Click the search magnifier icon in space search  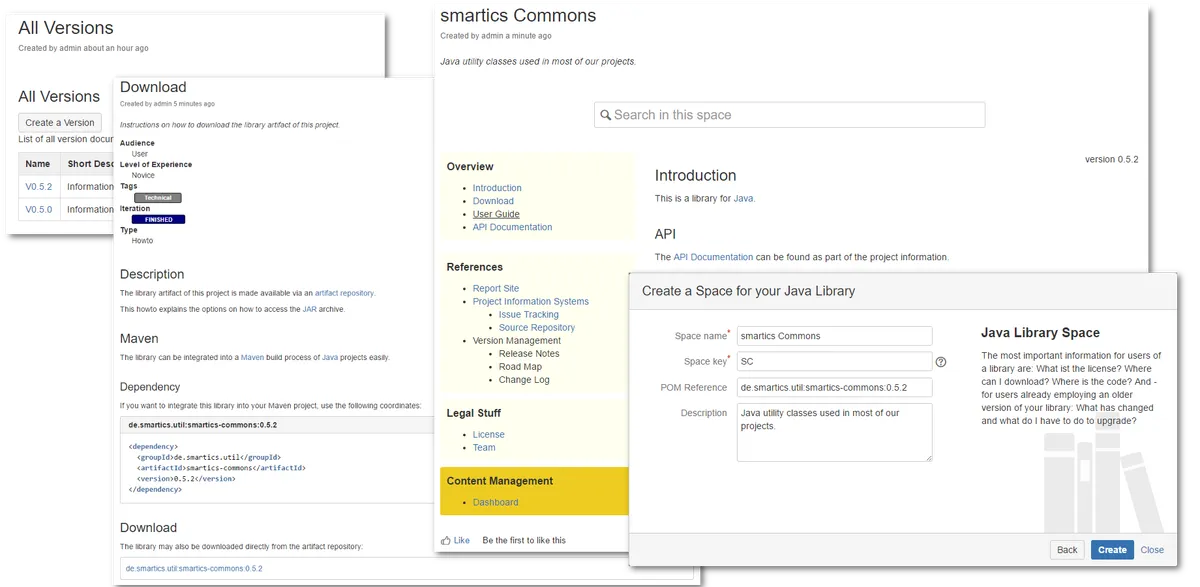pyautogui.click(x=605, y=115)
